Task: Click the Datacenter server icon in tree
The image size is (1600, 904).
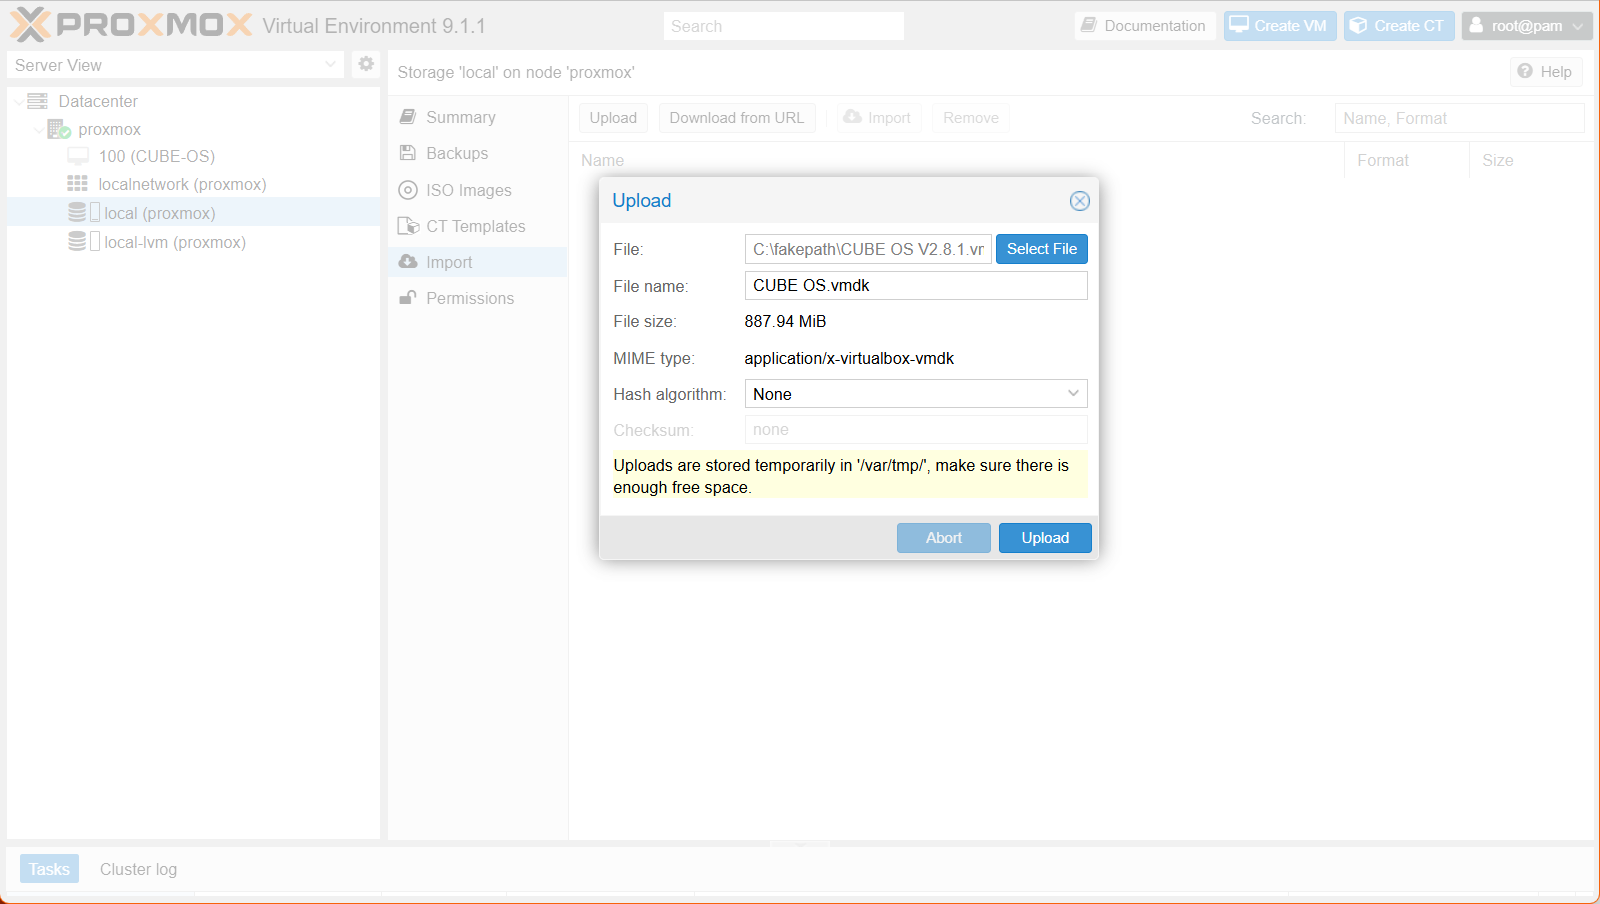Action: (x=38, y=101)
